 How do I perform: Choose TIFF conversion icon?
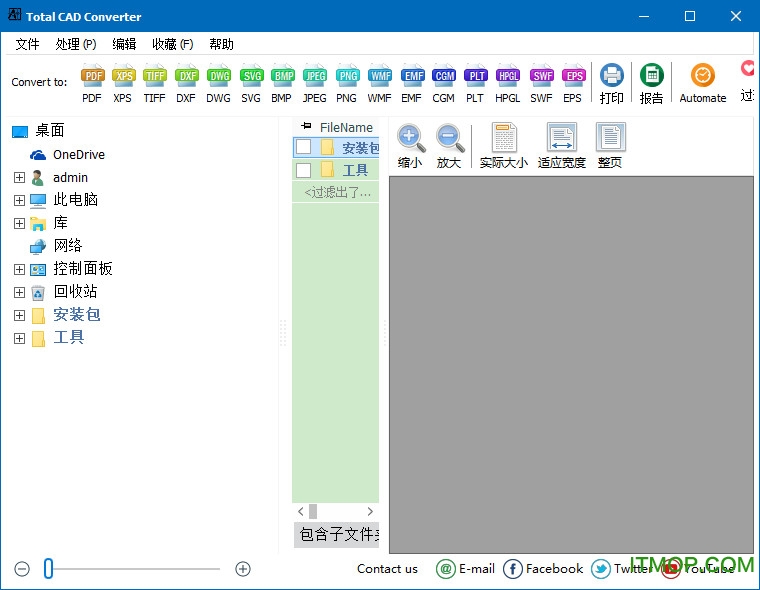tap(155, 83)
